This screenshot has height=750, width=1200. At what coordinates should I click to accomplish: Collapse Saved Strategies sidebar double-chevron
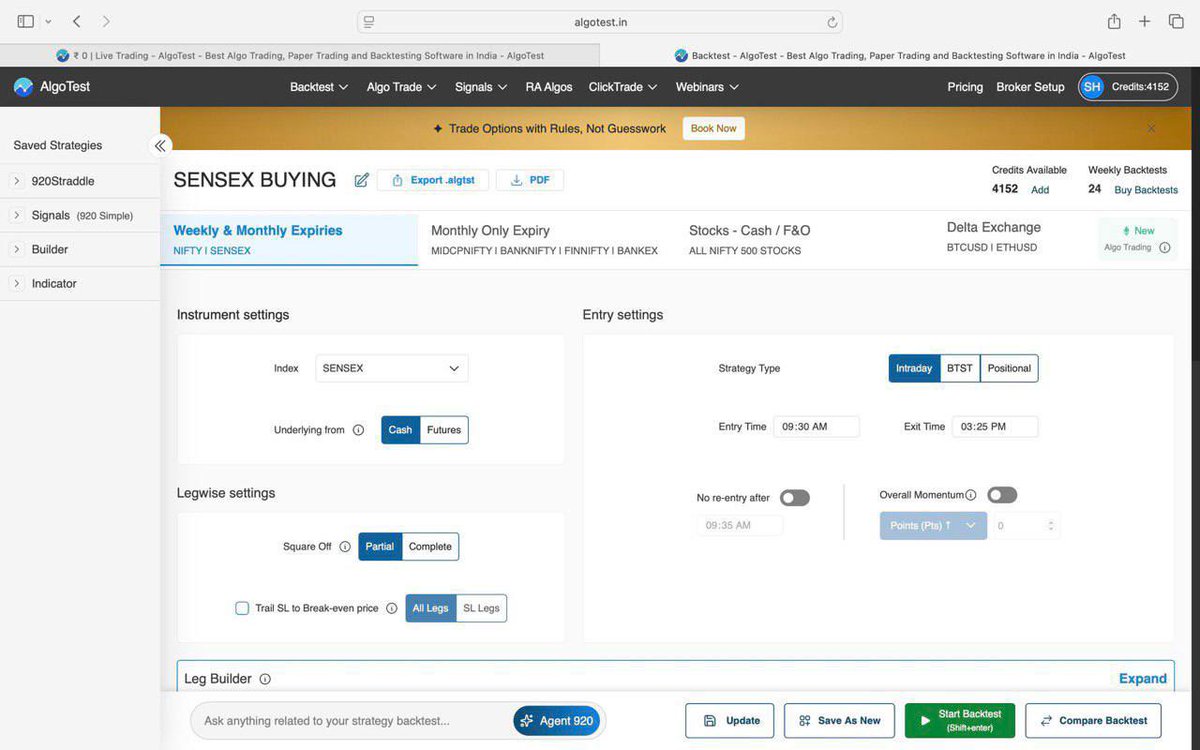(x=160, y=145)
